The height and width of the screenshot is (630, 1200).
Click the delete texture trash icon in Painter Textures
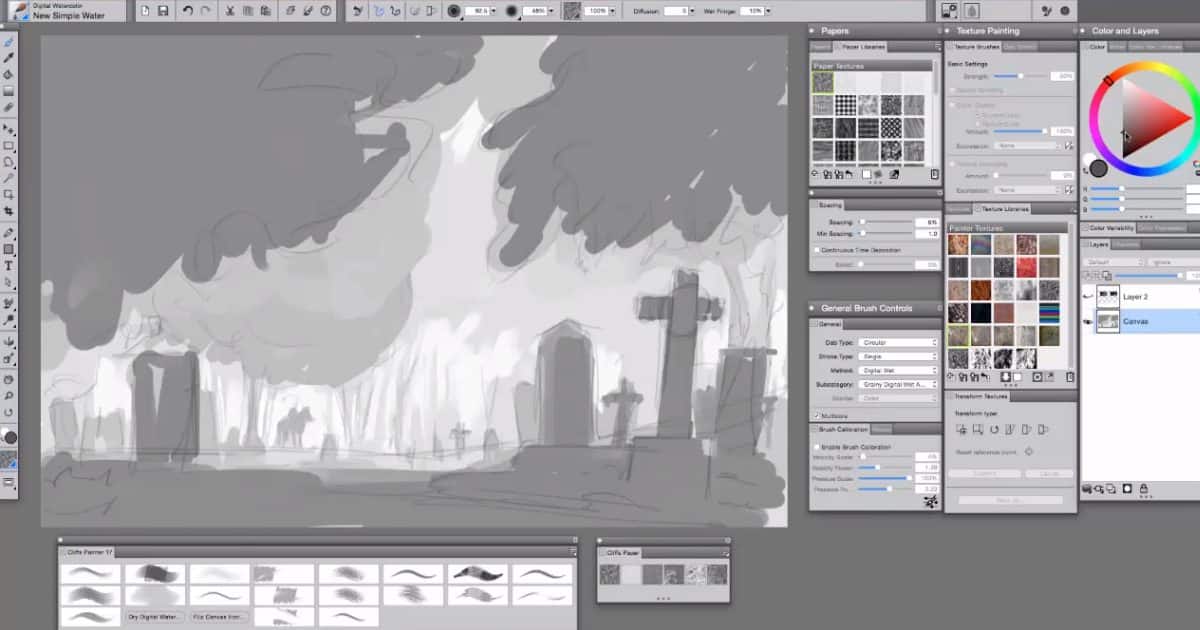pyautogui.click(x=1070, y=377)
